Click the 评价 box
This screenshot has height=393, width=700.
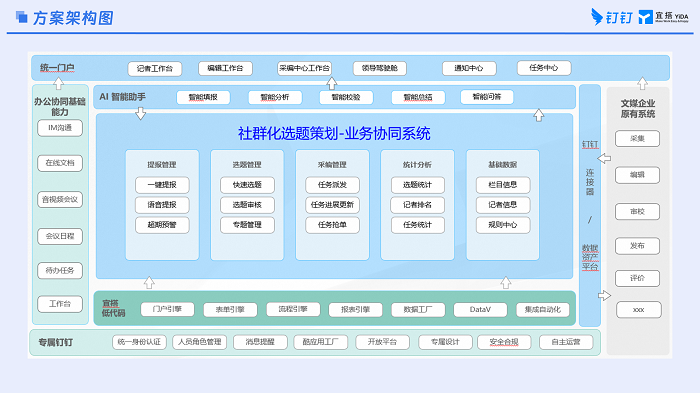click(638, 278)
